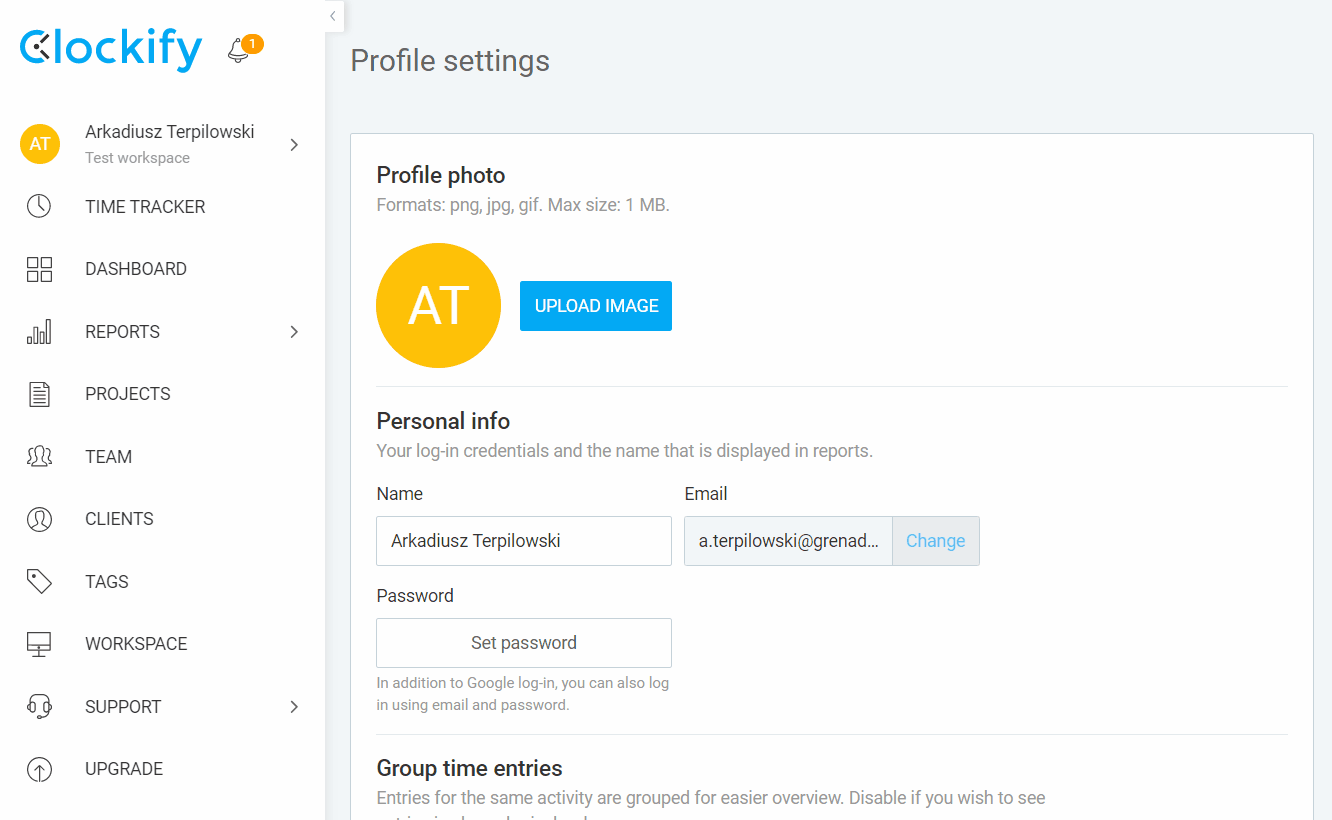
Task: Click the Reports bar chart icon
Action: coord(39,332)
